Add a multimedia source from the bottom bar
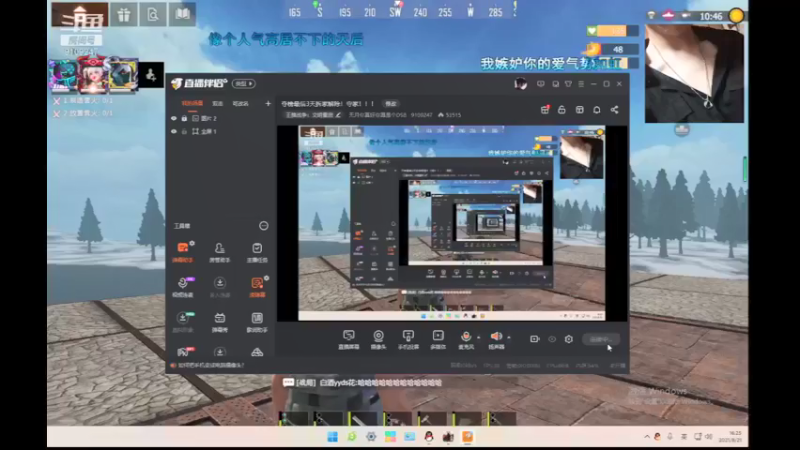Screen dimensions: 800x450 (438, 339)
